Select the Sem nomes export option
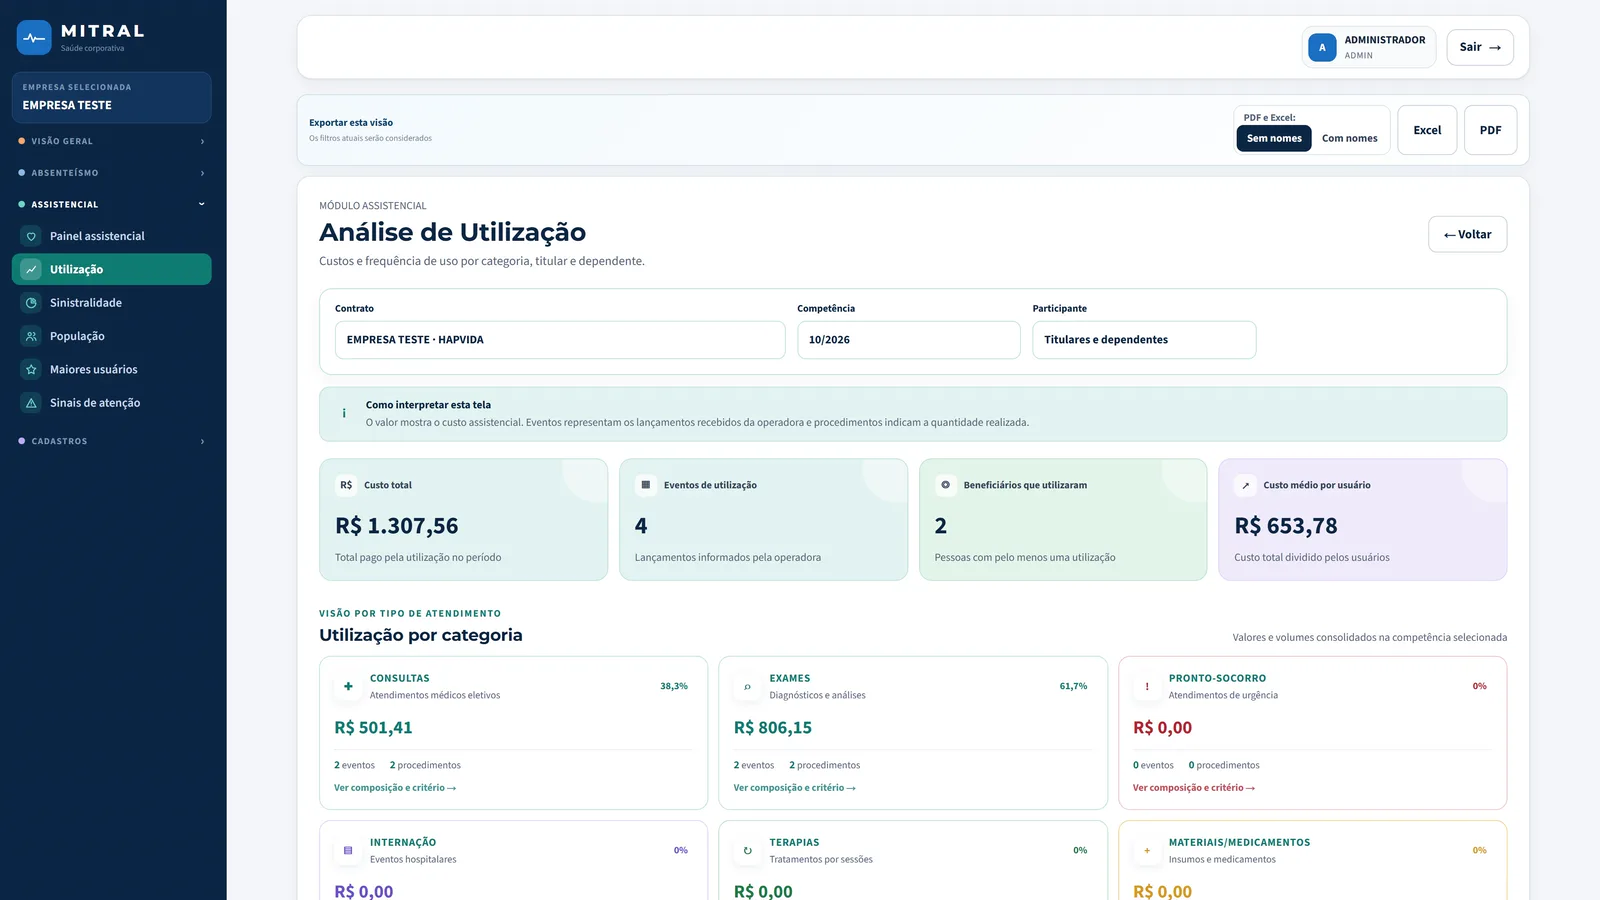Image resolution: width=1600 pixels, height=900 pixels. click(x=1274, y=138)
